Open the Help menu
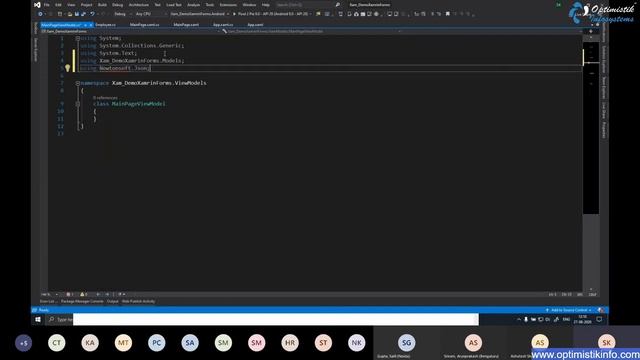Screen dimensions: 640x360 point(266,5)
